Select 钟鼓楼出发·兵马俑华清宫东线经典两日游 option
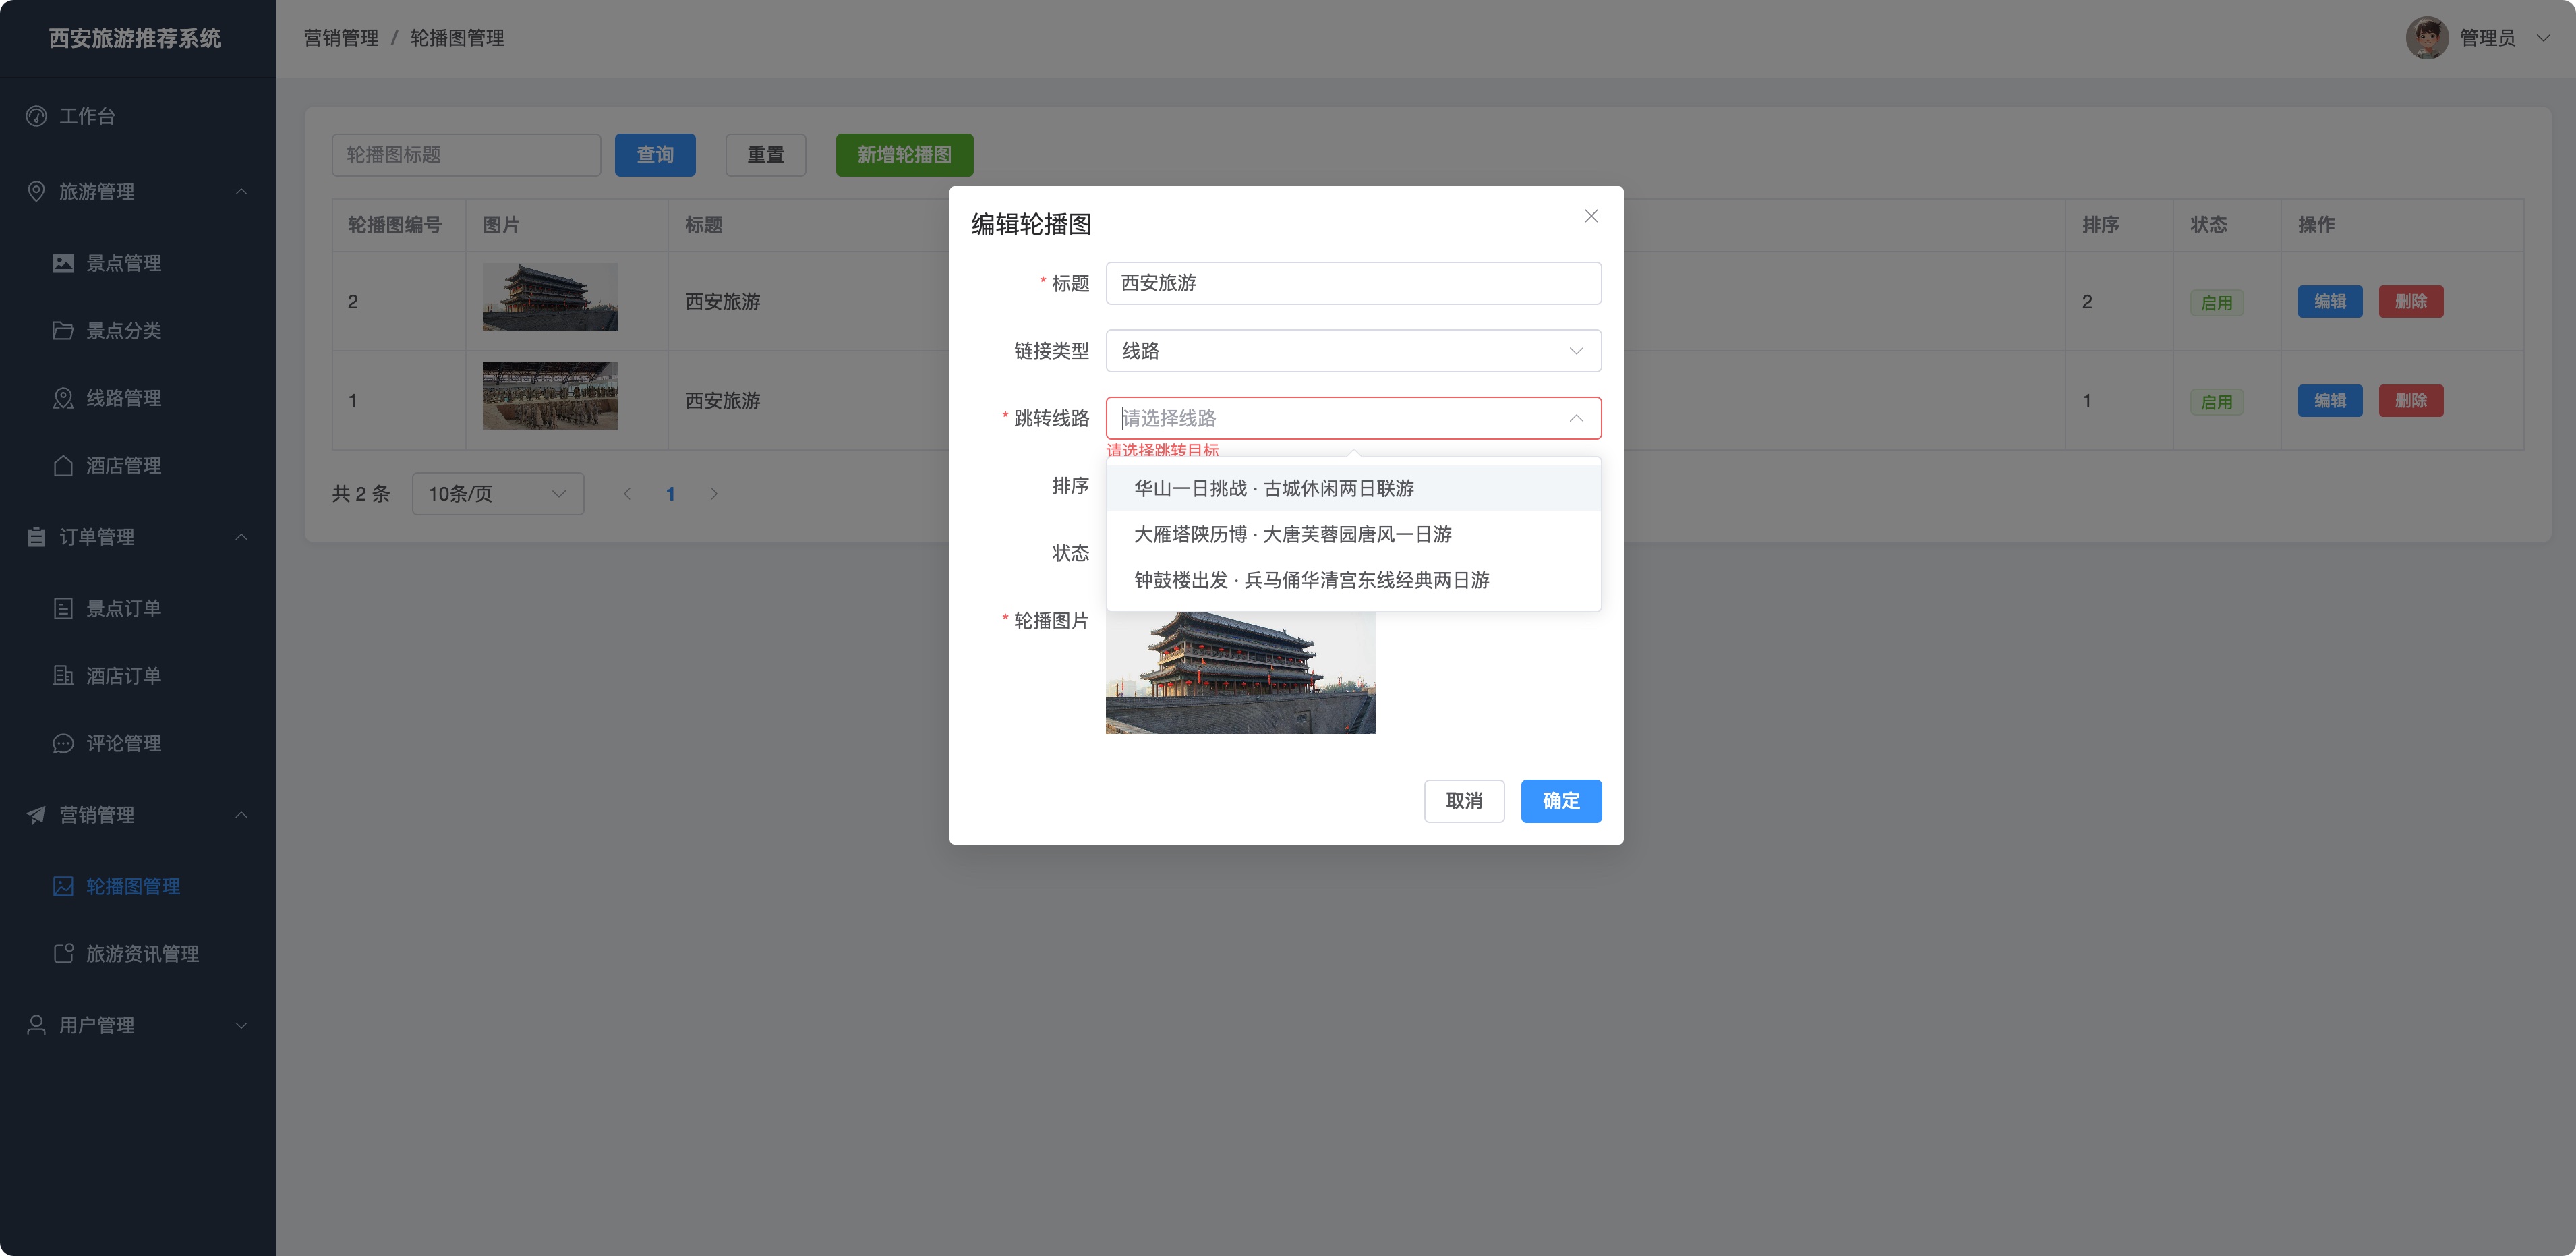The width and height of the screenshot is (2576, 1256). point(1353,580)
